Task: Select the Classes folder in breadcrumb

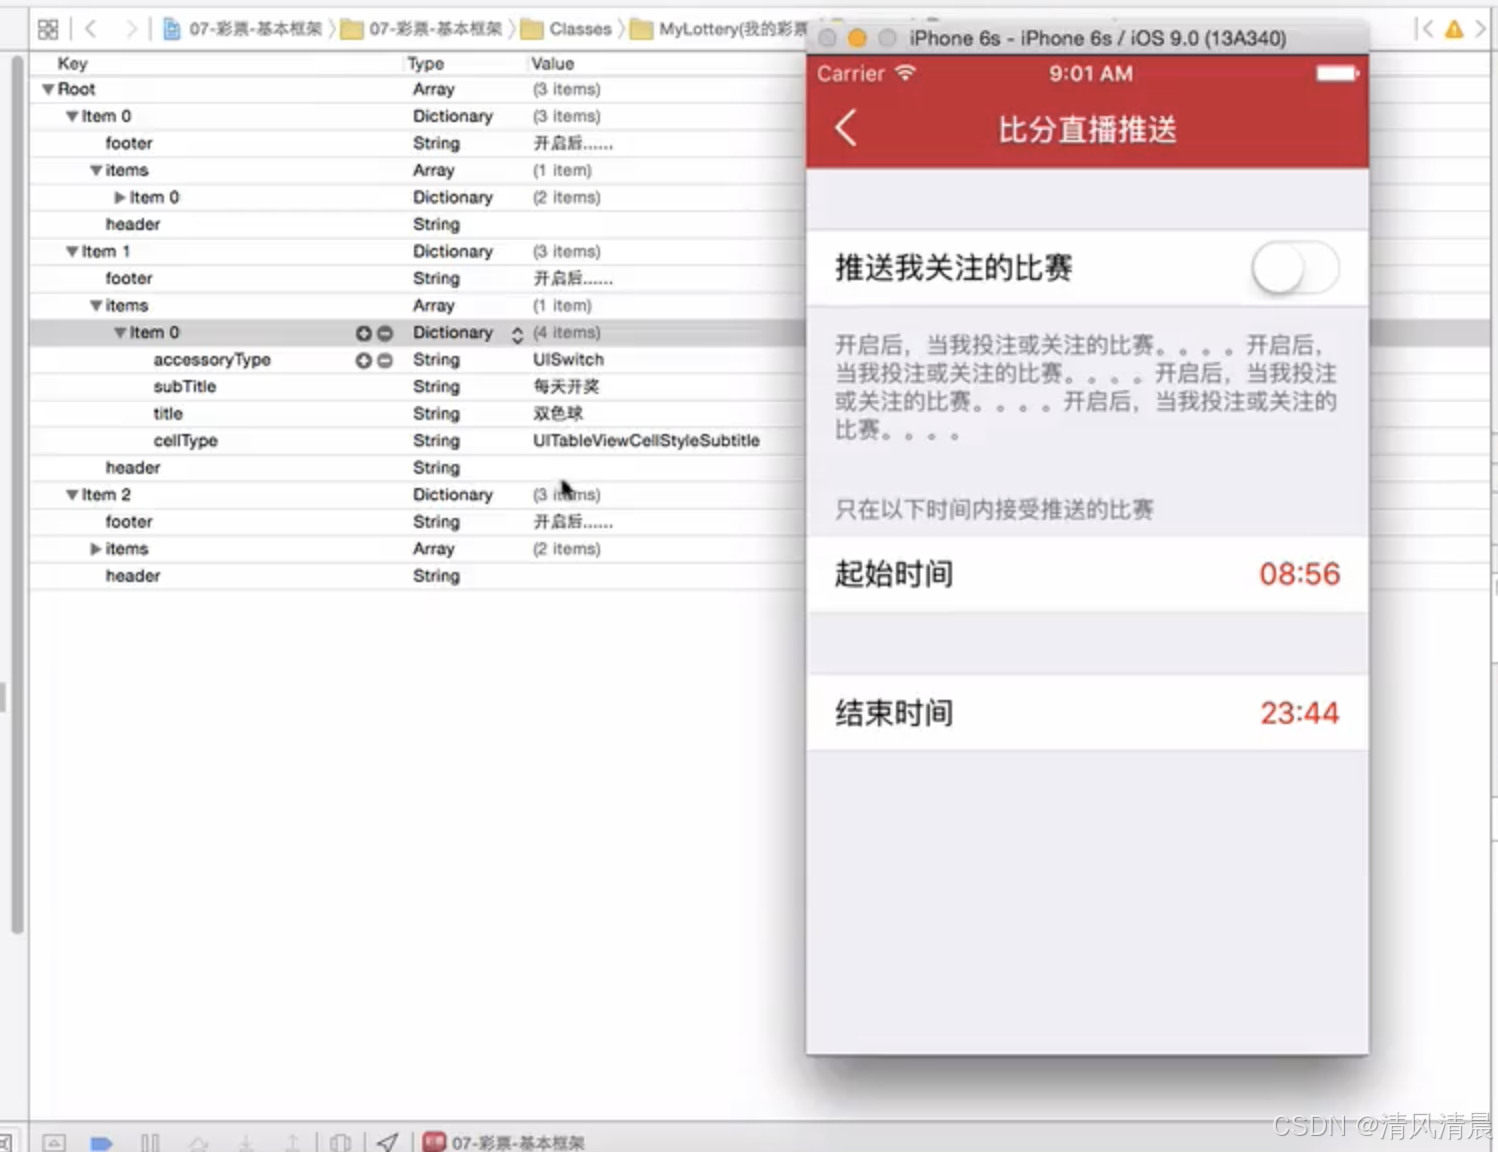Action: tap(567, 29)
